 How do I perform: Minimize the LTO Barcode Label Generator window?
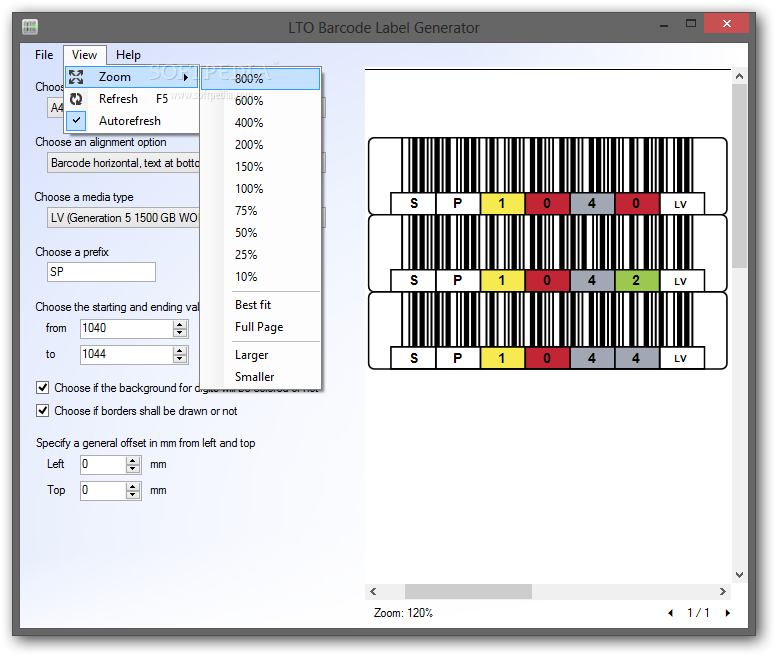point(664,24)
